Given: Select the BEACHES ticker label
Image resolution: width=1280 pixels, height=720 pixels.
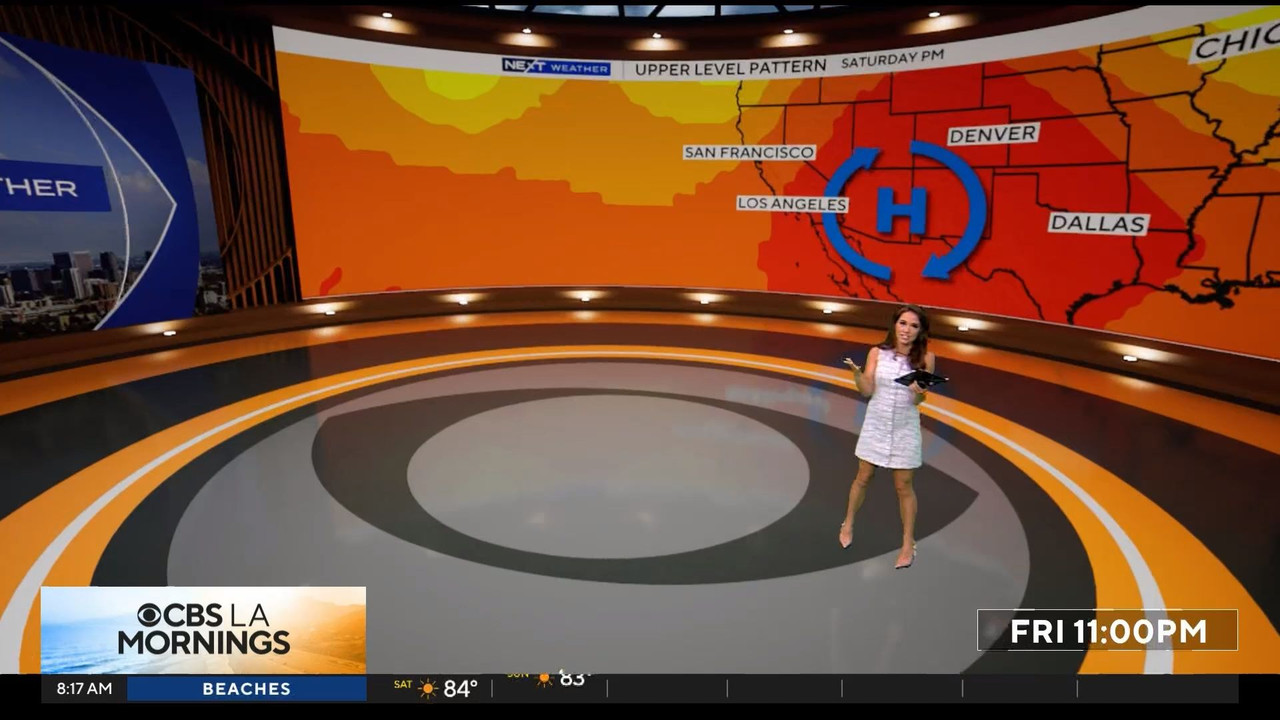Looking at the screenshot, I should tap(246, 689).
